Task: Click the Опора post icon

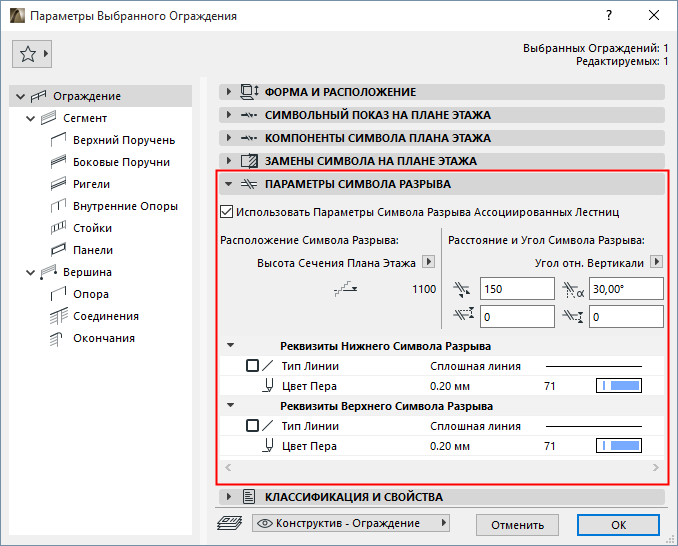Action: pyautogui.click(x=58, y=294)
